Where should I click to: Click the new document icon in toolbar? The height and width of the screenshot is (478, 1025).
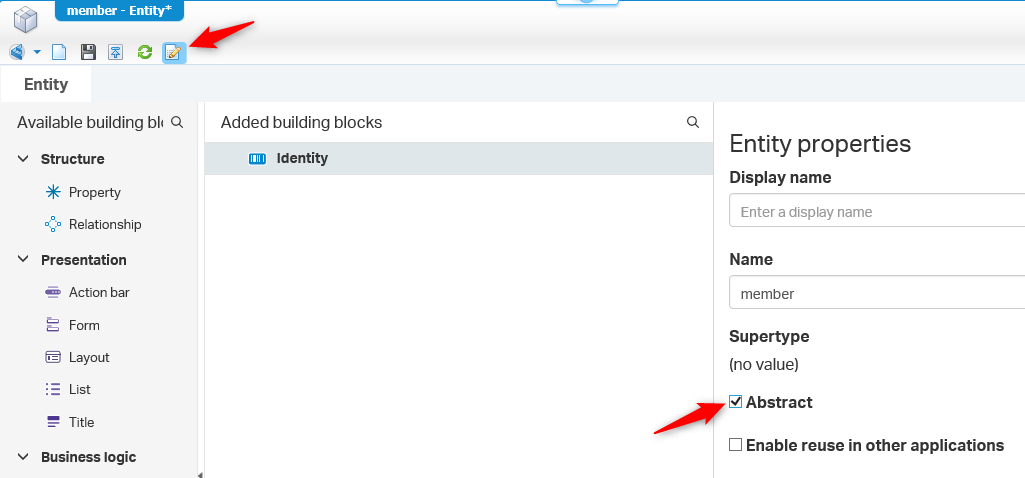[x=59, y=52]
